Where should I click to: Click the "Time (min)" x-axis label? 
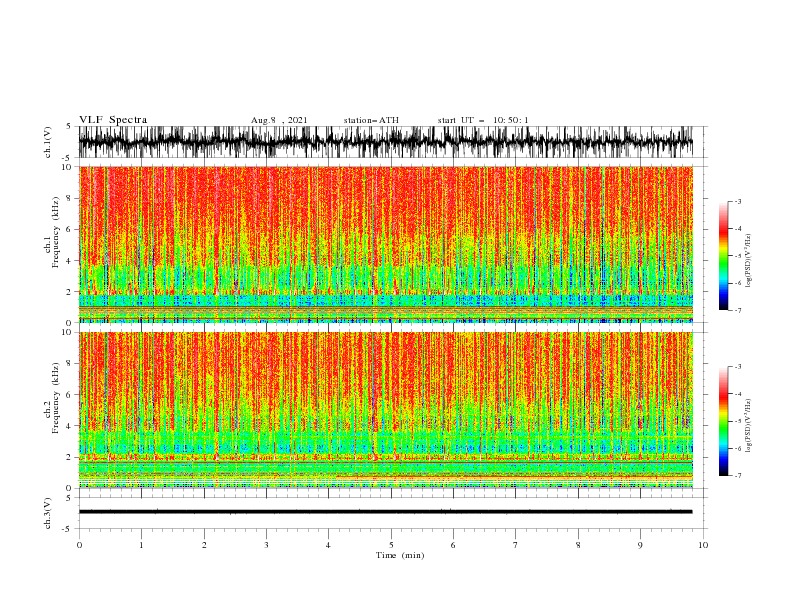400,555
